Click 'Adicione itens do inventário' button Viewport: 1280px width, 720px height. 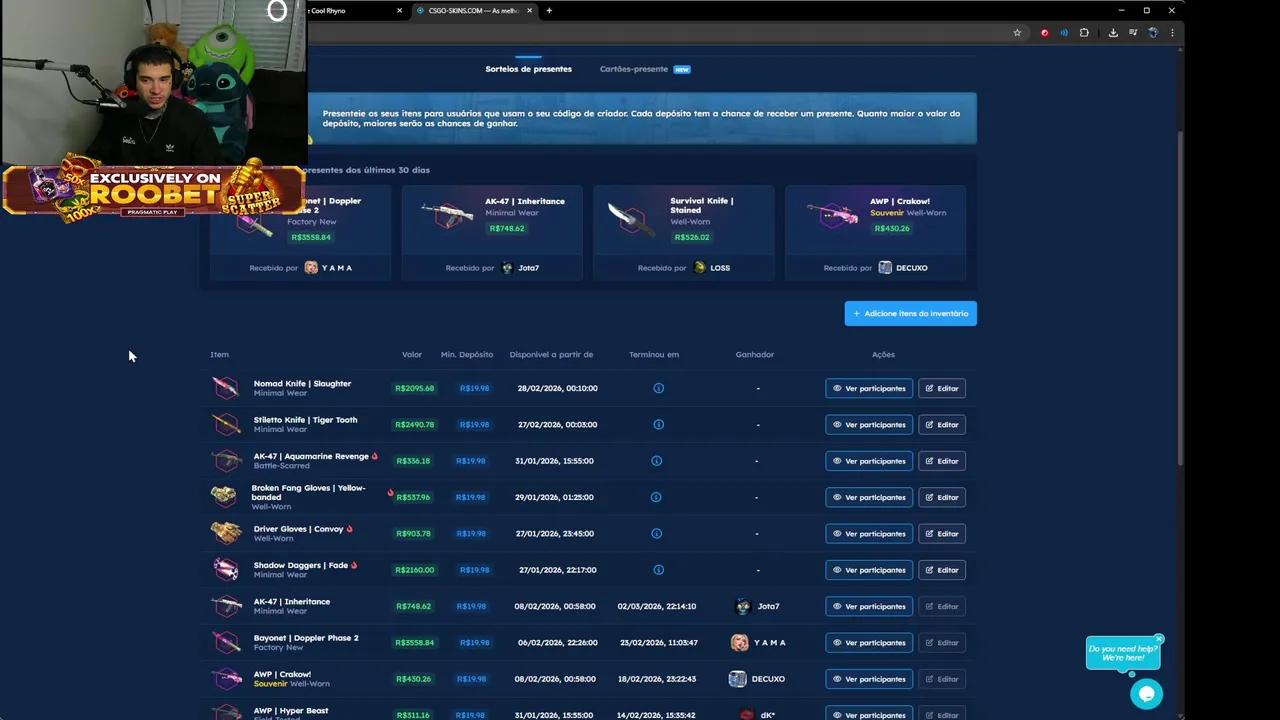point(910,313)
